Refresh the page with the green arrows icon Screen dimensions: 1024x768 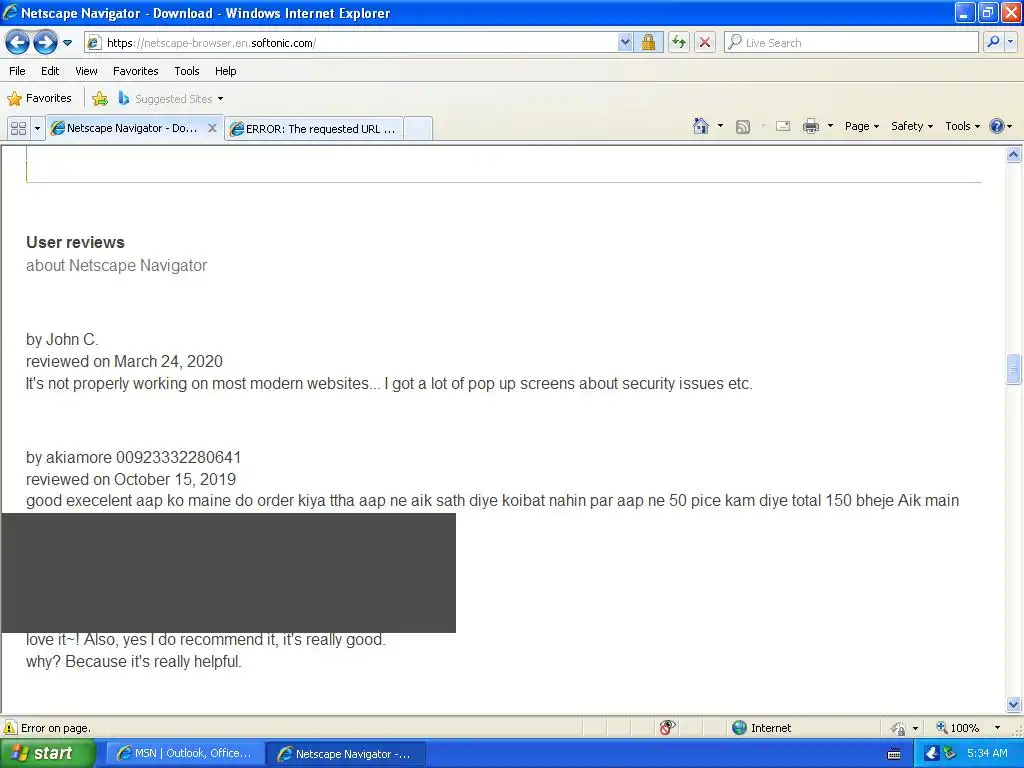click(x=679, y=43)
